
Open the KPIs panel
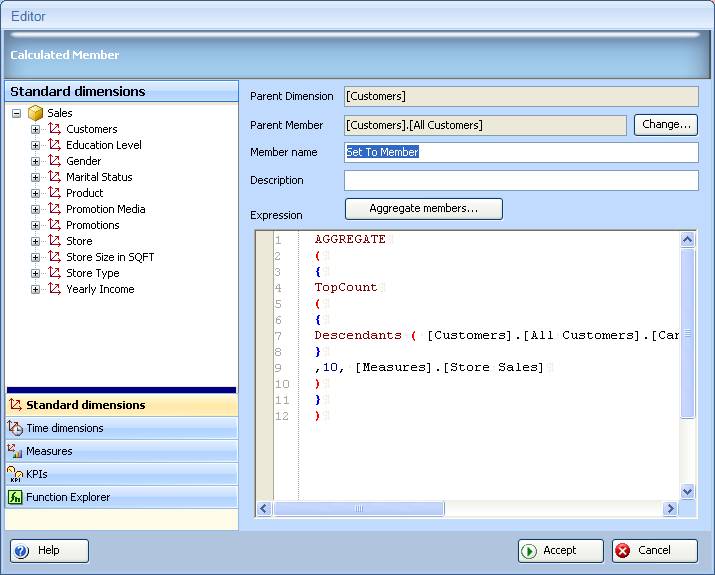coord(122,474)
